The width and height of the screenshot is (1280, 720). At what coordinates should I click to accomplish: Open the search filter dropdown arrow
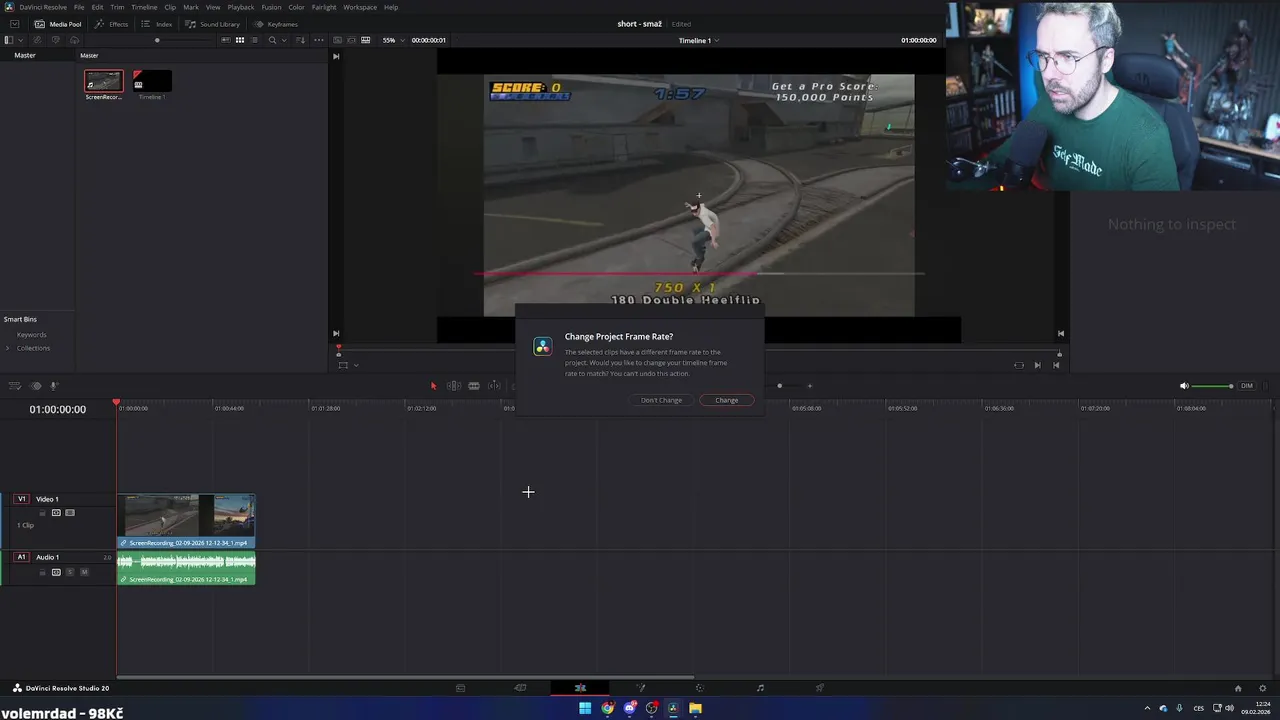point(284,40)
